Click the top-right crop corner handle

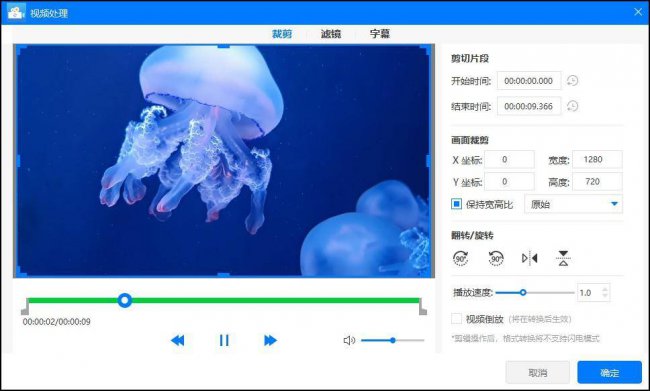(x=425, y=49)
